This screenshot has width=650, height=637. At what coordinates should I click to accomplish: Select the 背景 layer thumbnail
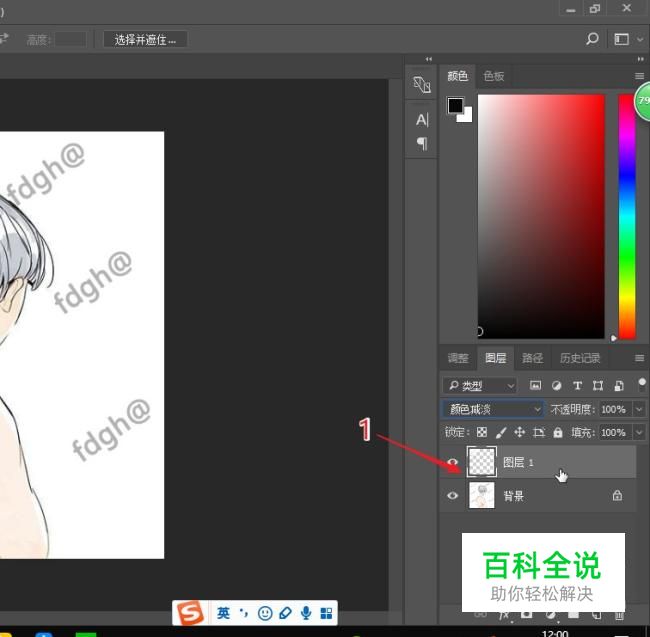click(x=481, y=495)
